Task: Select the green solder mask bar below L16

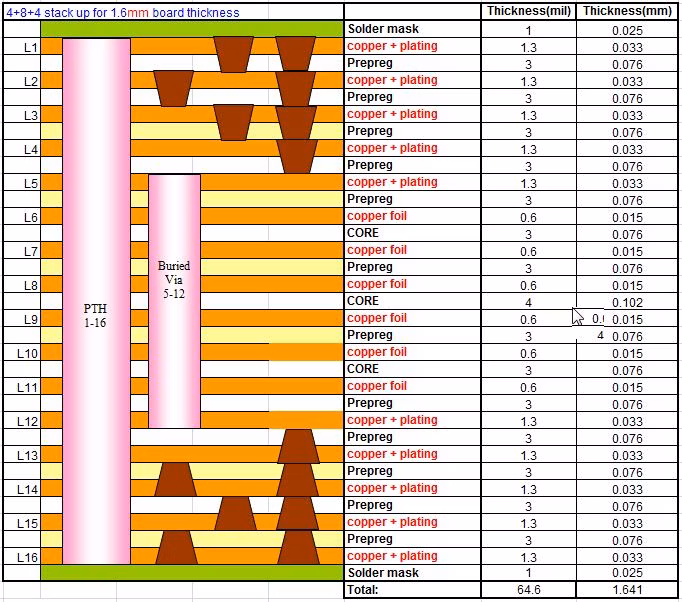Action: (x=192, y=572)
